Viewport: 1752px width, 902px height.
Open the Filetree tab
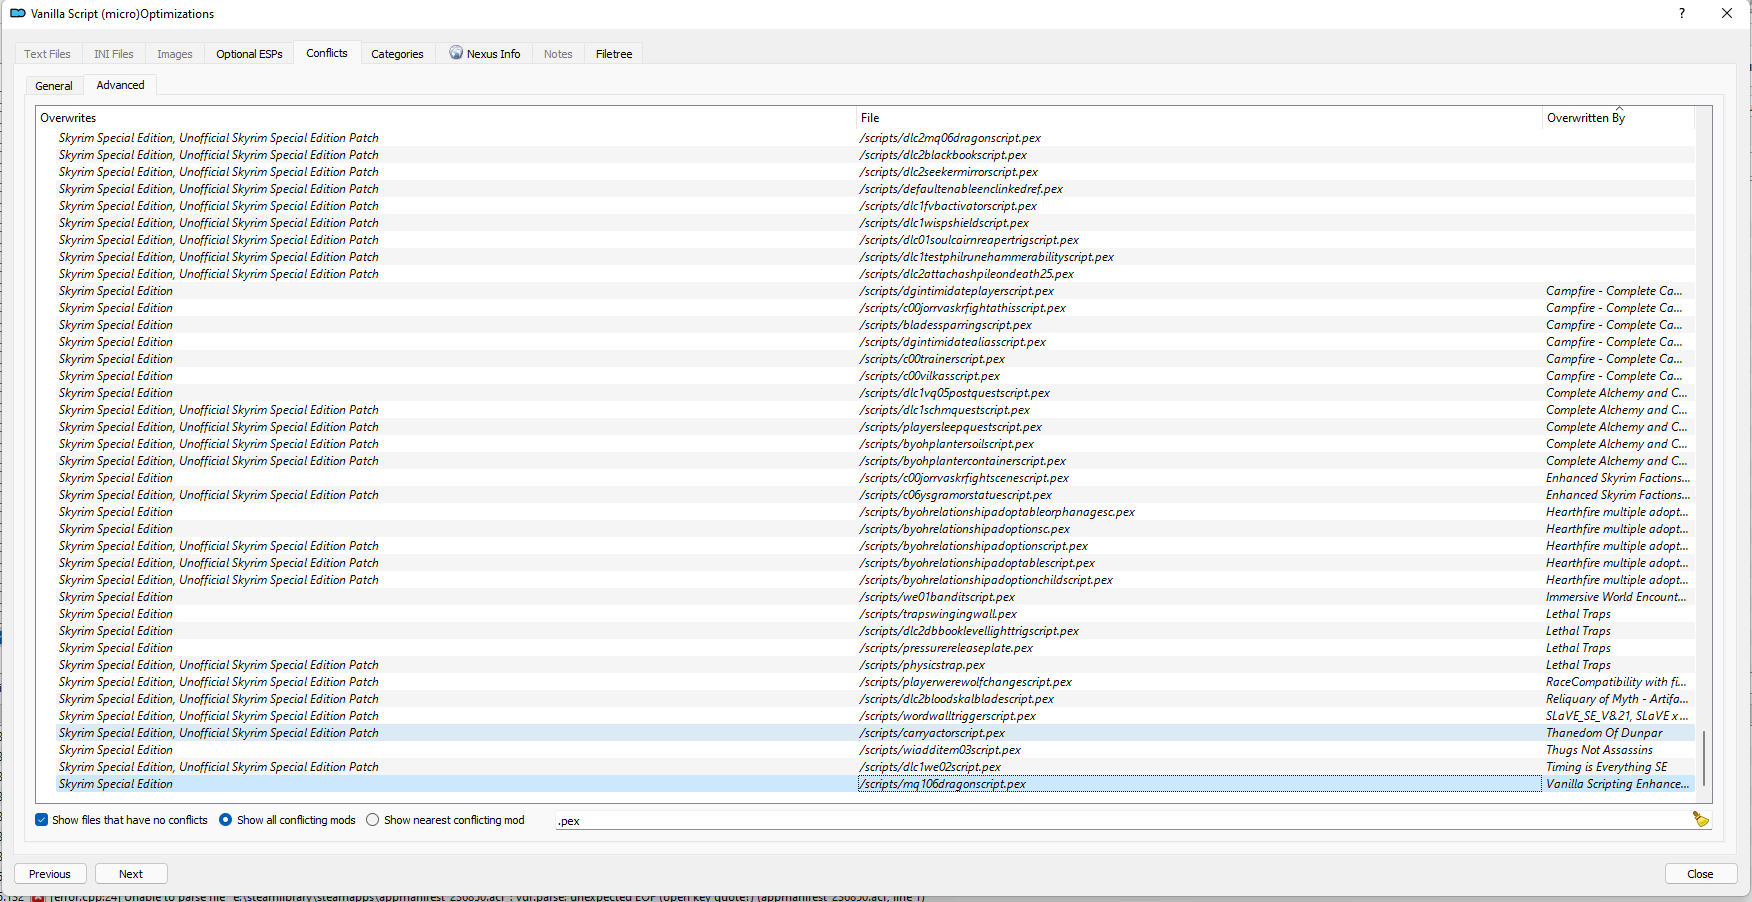coord(614,54)
